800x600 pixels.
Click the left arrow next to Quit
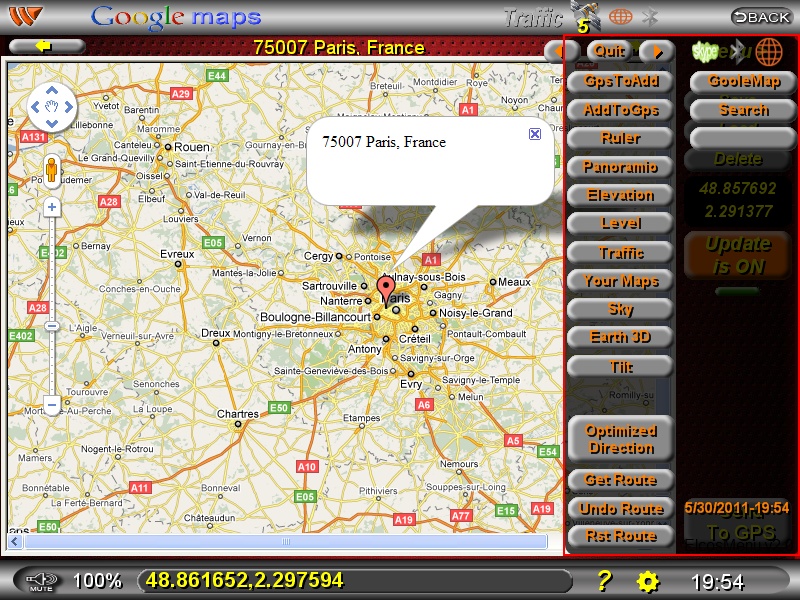560,50
